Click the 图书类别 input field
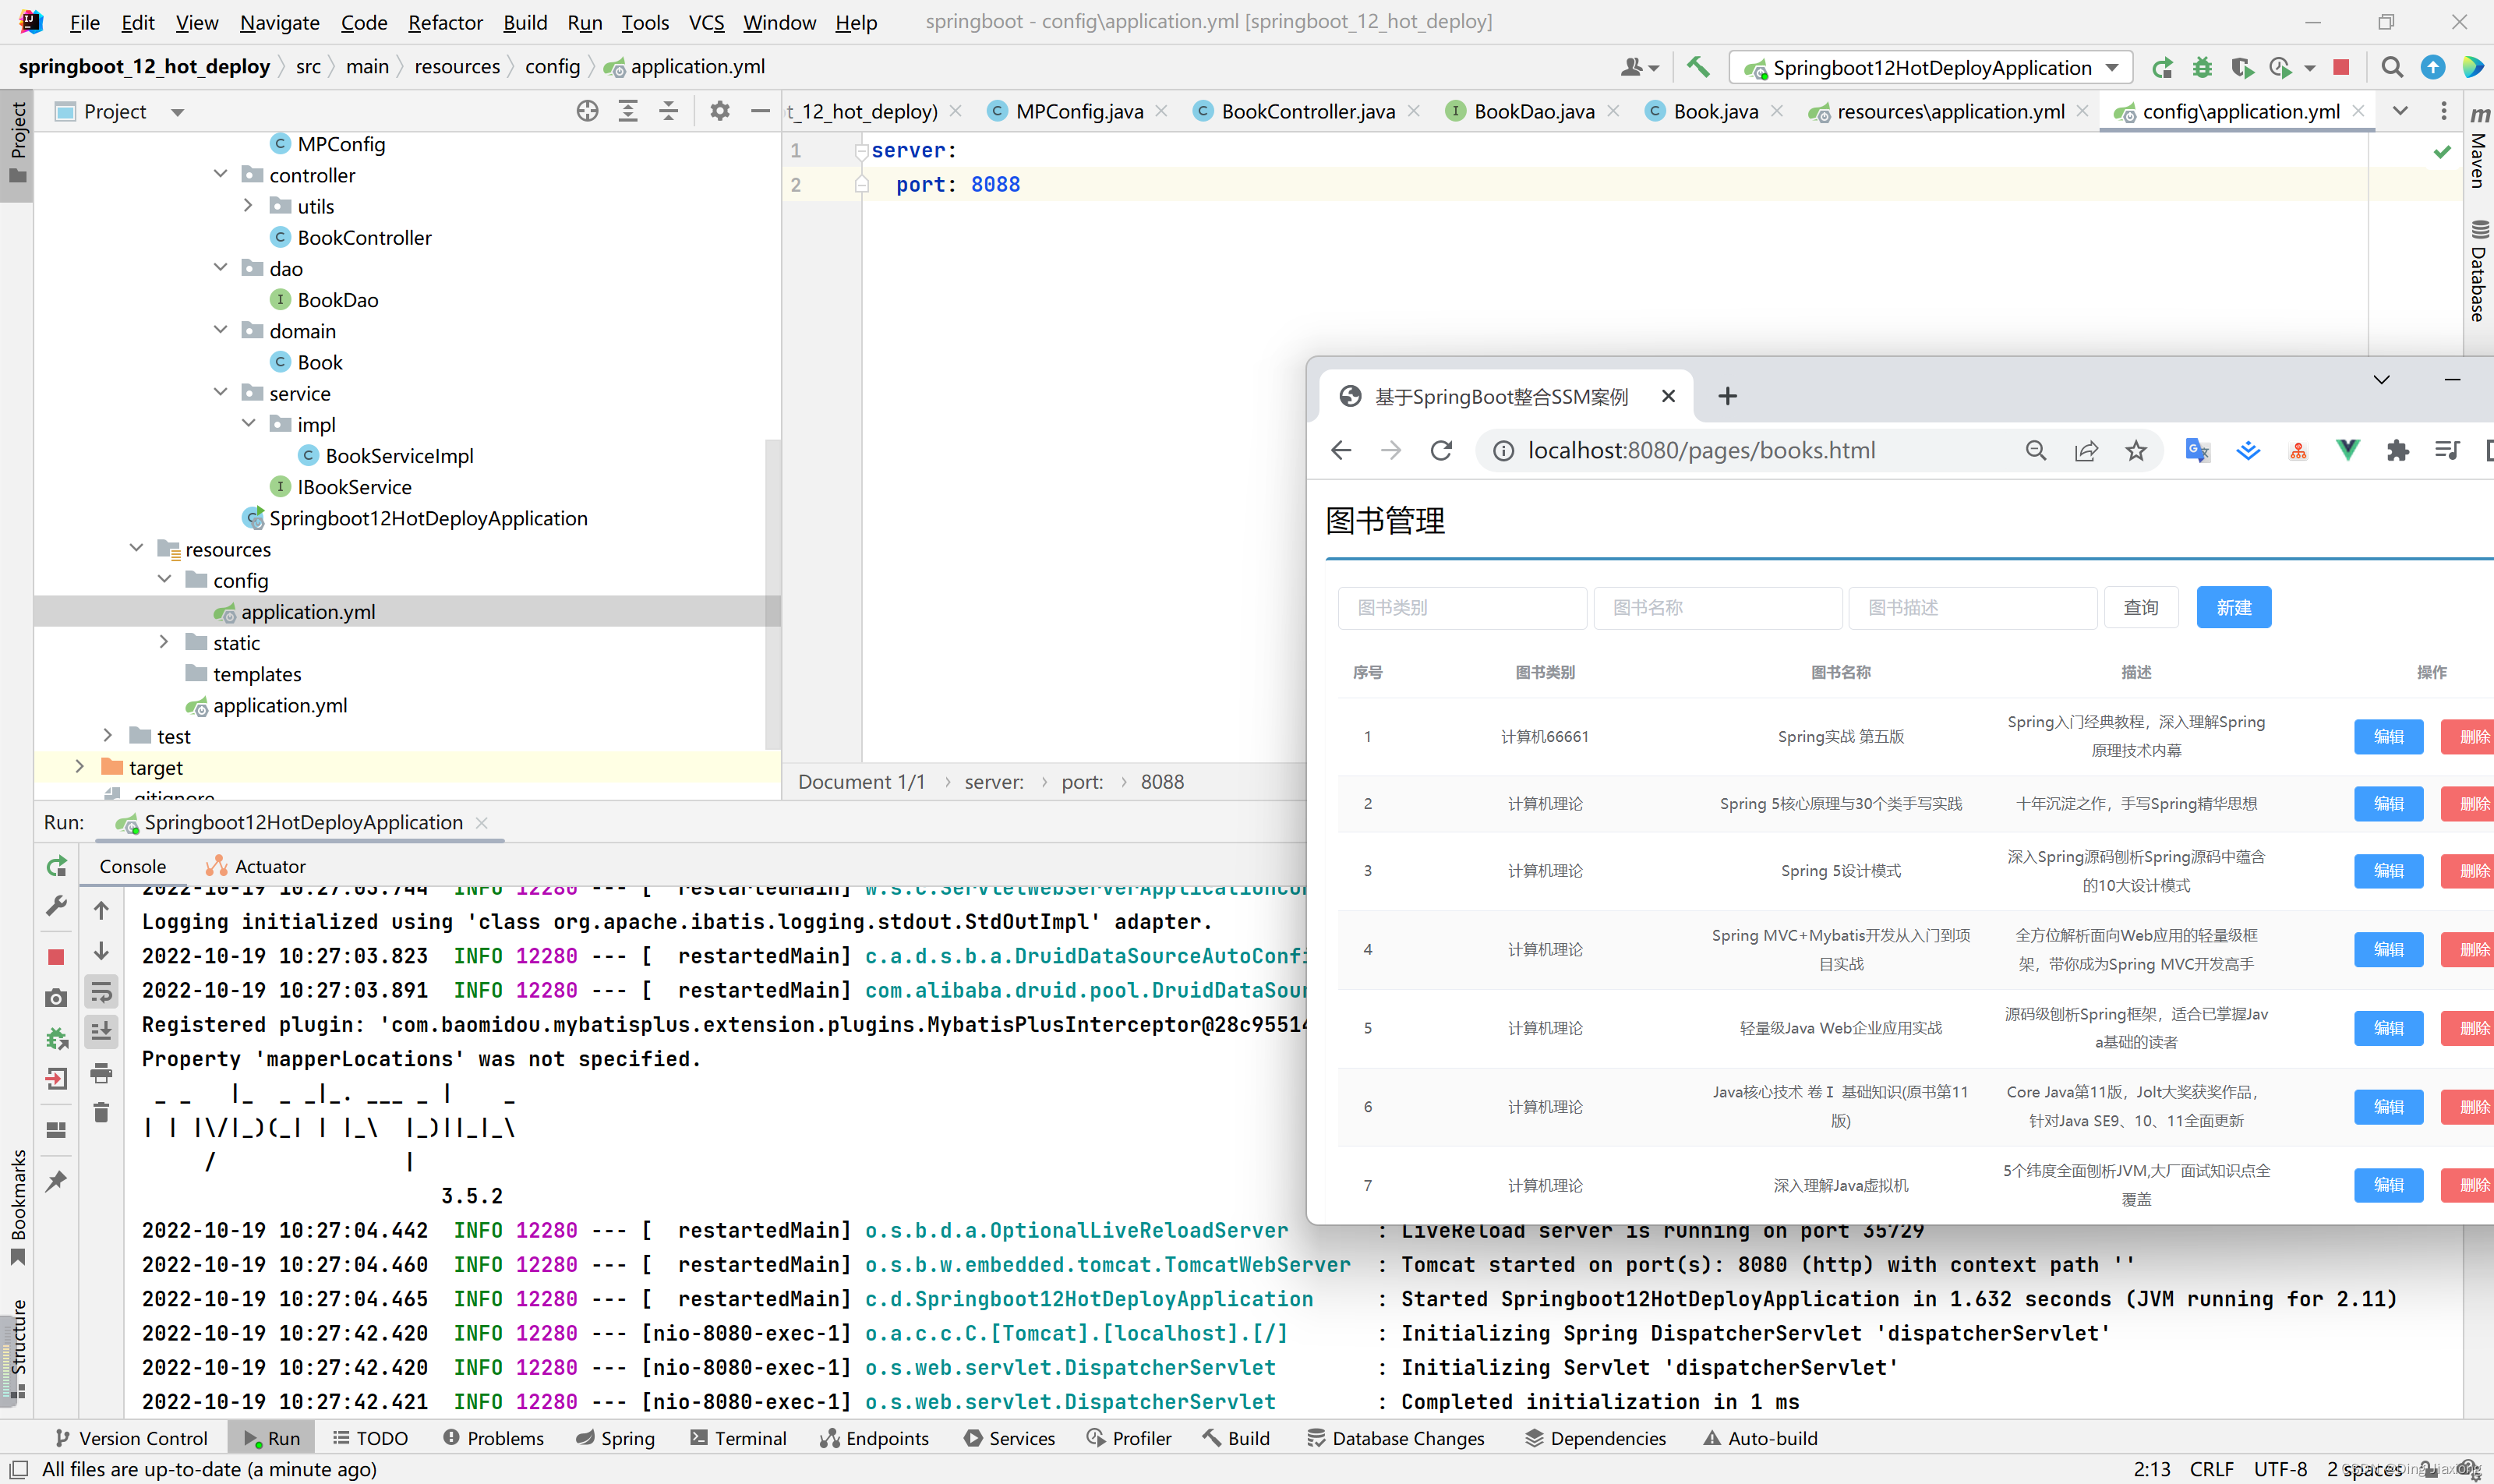The image size is (2494, 1484). click(x=1461, y=607)
